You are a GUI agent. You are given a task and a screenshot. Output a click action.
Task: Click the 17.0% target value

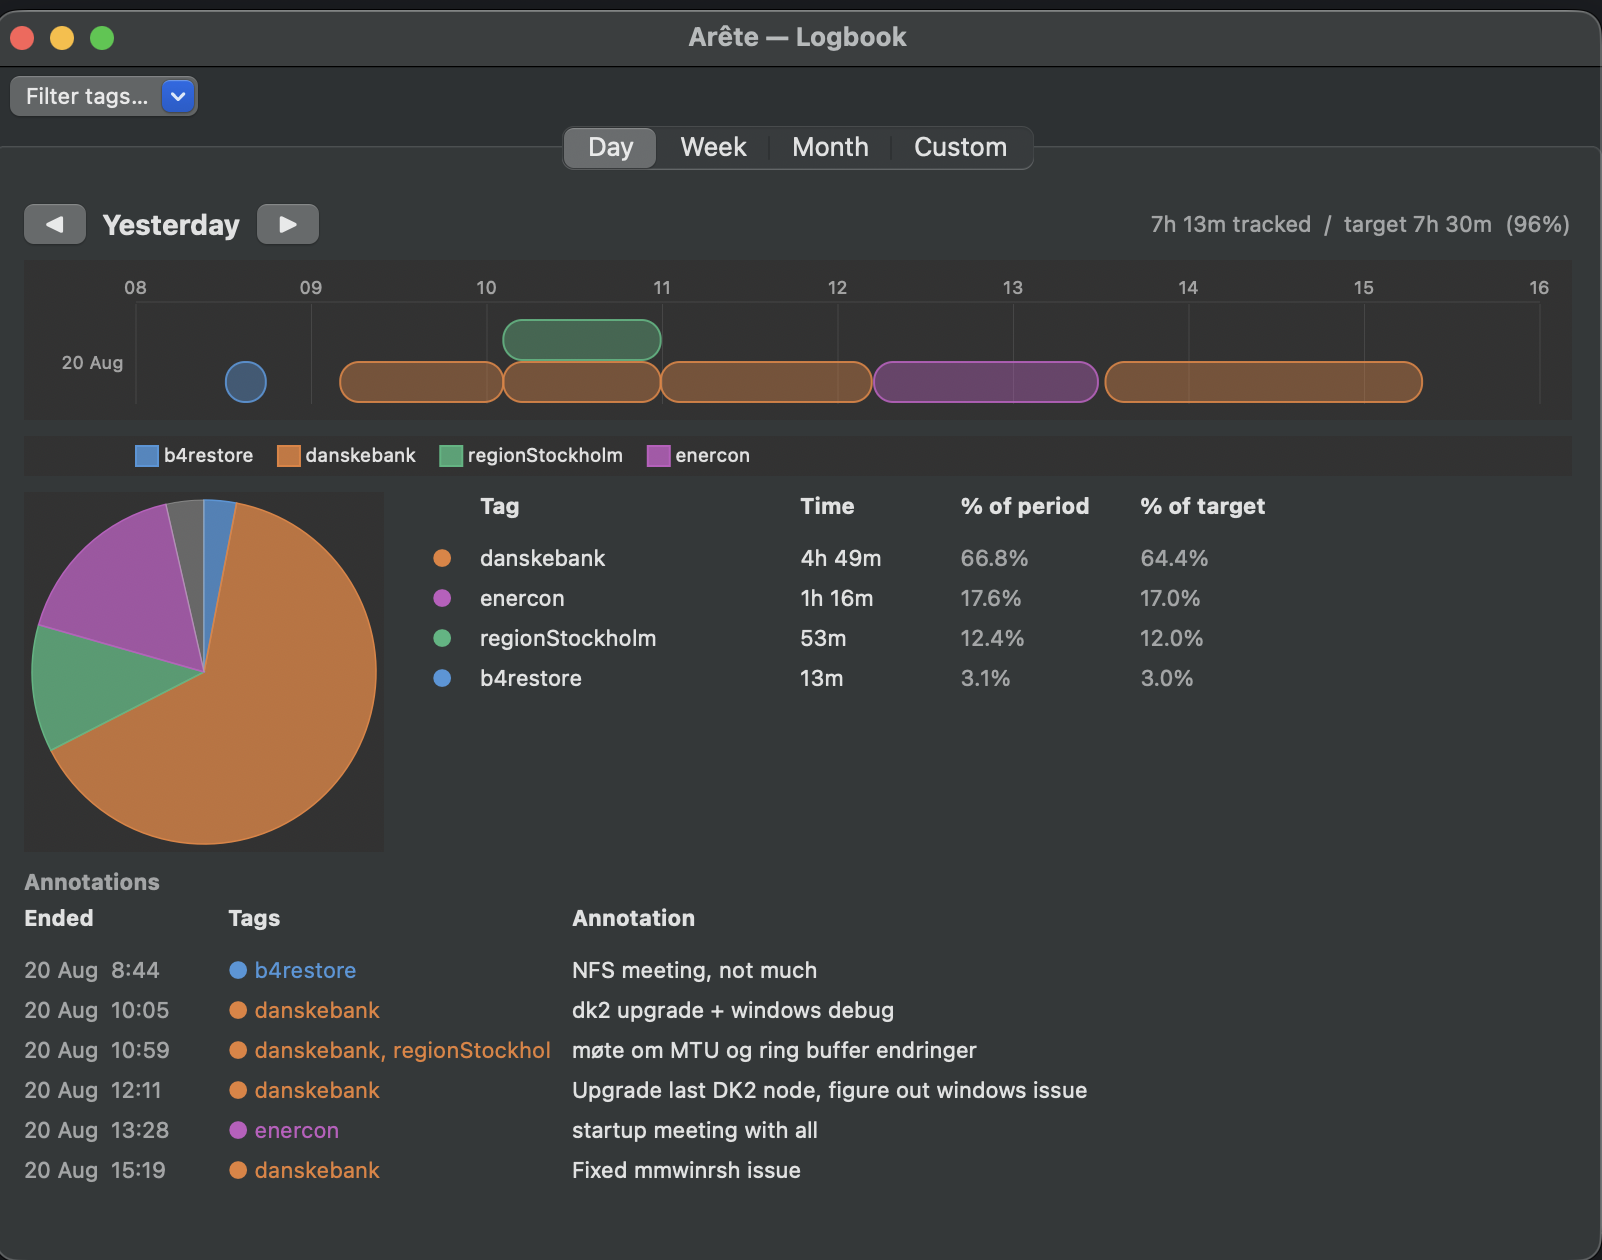[1170, 598]
